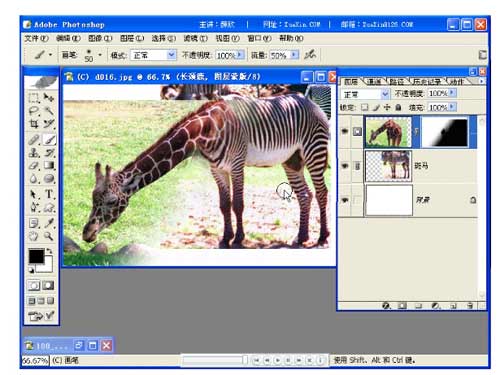Select the Hand tool
The height and width of the screenshot is (375, 500).
coord(34,236)
